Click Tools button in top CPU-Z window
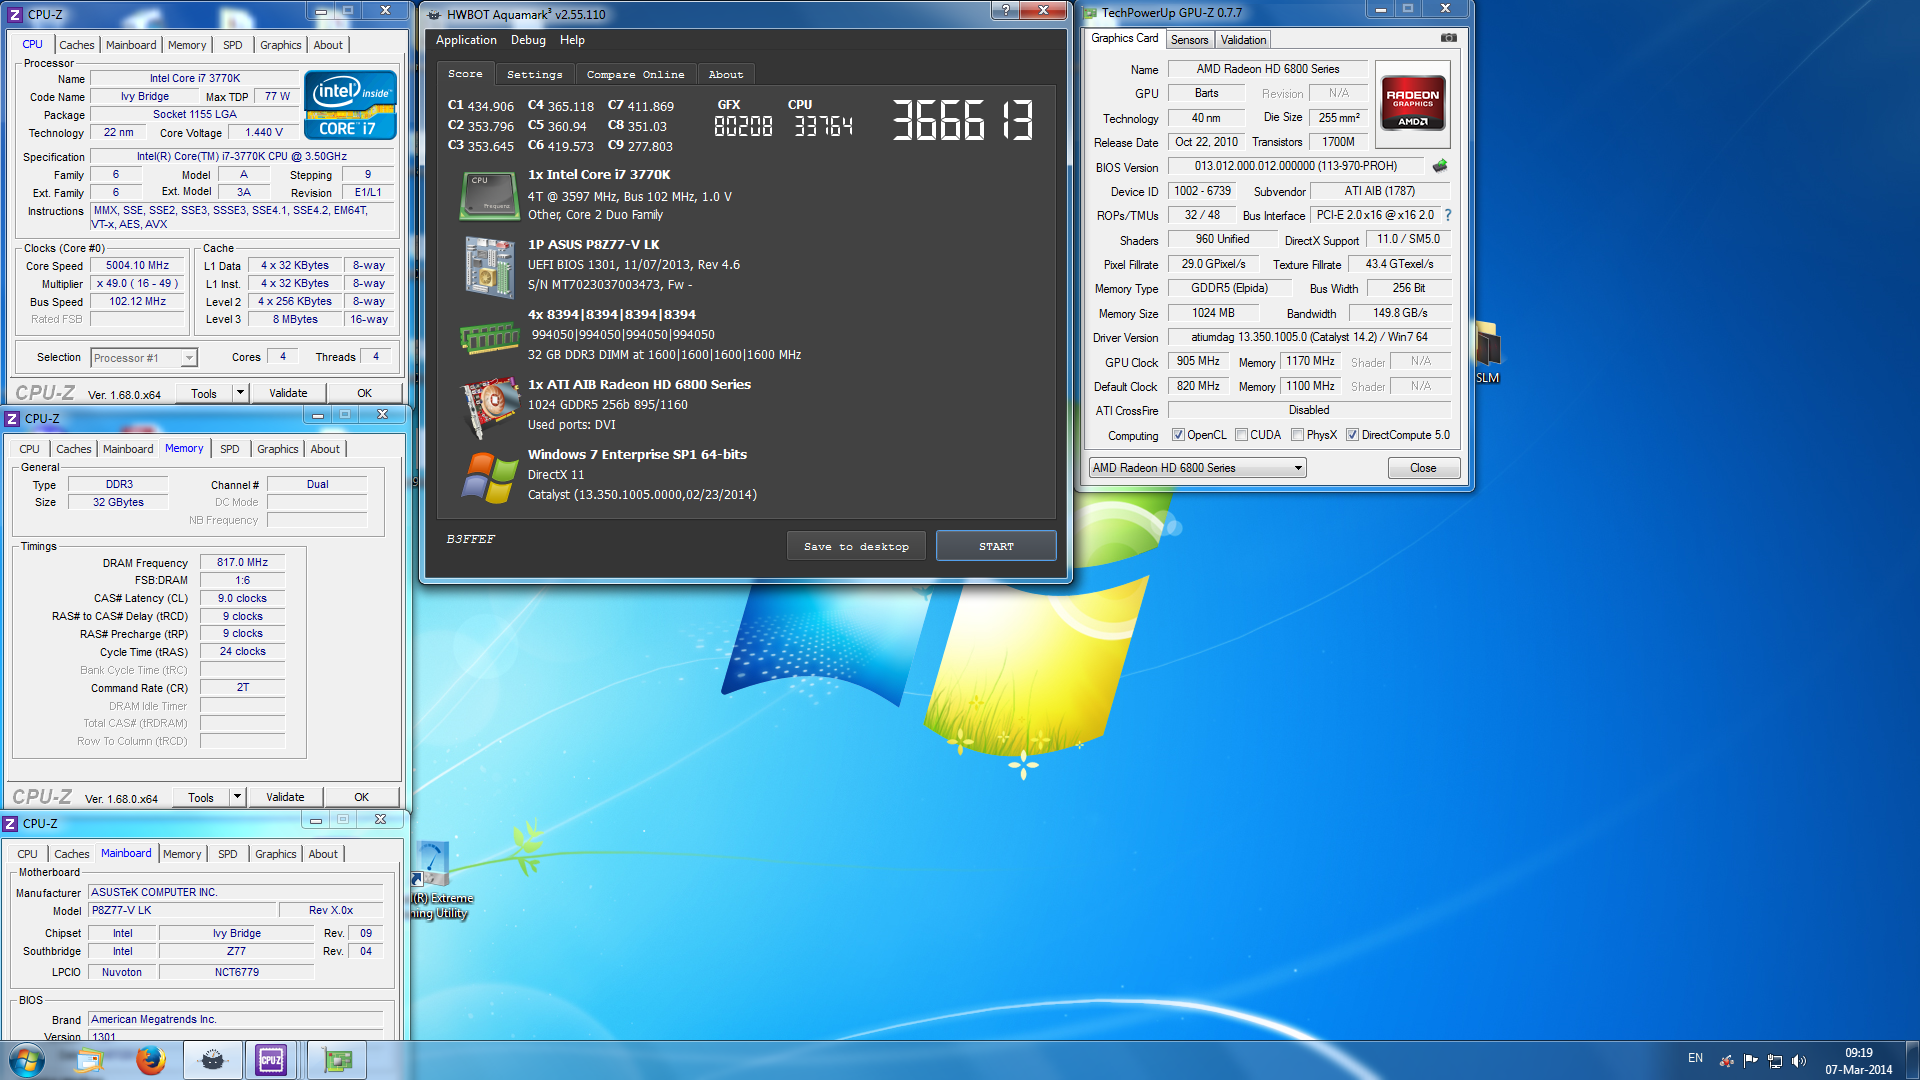 [x=204, y=393]
